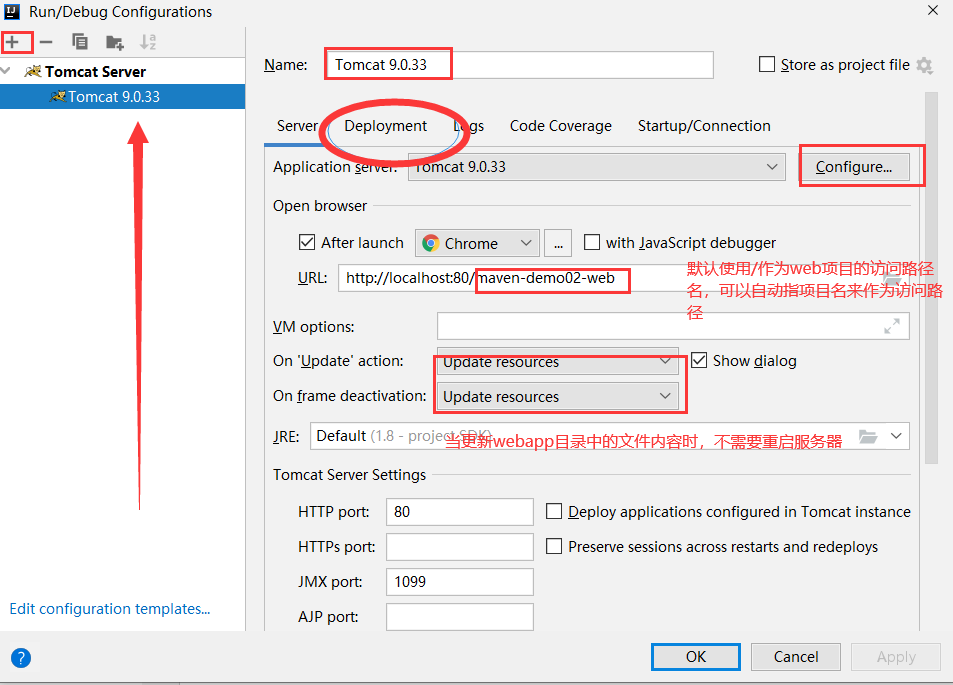The height and width of the screenshot is (685, 953).
Task: Switch to the Logs tab
Action: click(469, 126)
